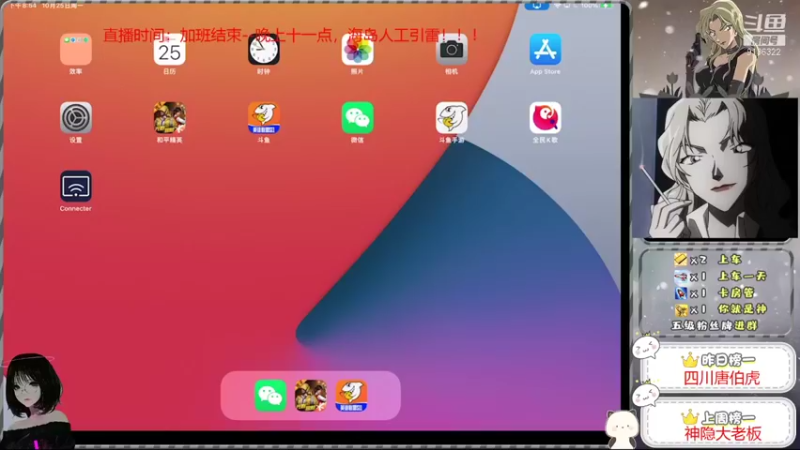The height and width of the screenshot is (450, 800).
Task: Open the Calendar app showing 25
Action: click(169, 49)
